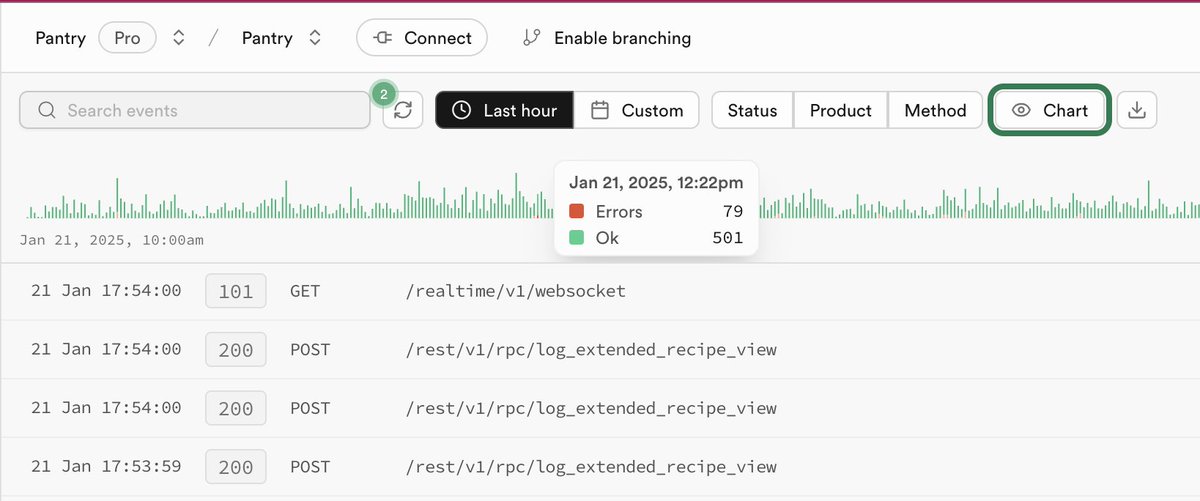Image resolution: width=1200 pixels, height=501 pixels.
Task: Click the GET method label
Action: pyautogui.click(x=304, y=292)
